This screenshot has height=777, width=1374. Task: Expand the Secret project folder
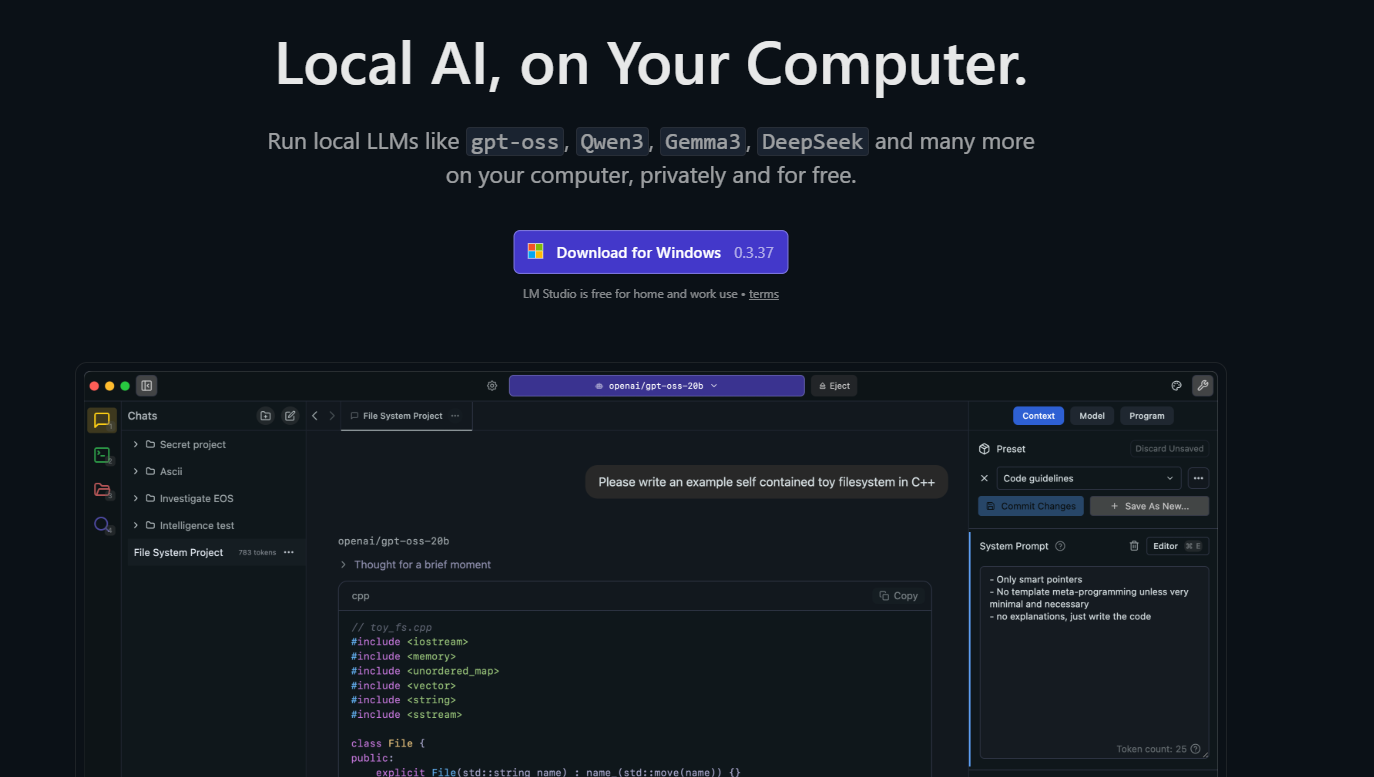(x=136, y=444)
